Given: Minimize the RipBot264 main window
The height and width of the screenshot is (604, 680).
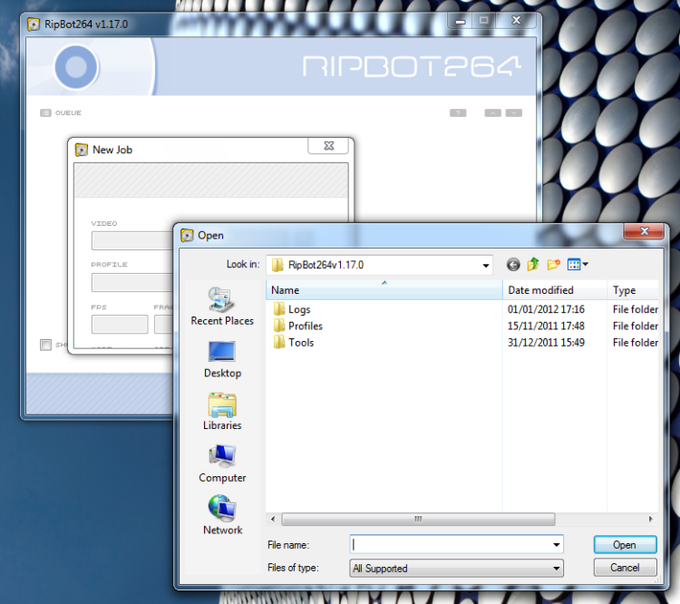Looking at the screenshot, I should (460, 20).
